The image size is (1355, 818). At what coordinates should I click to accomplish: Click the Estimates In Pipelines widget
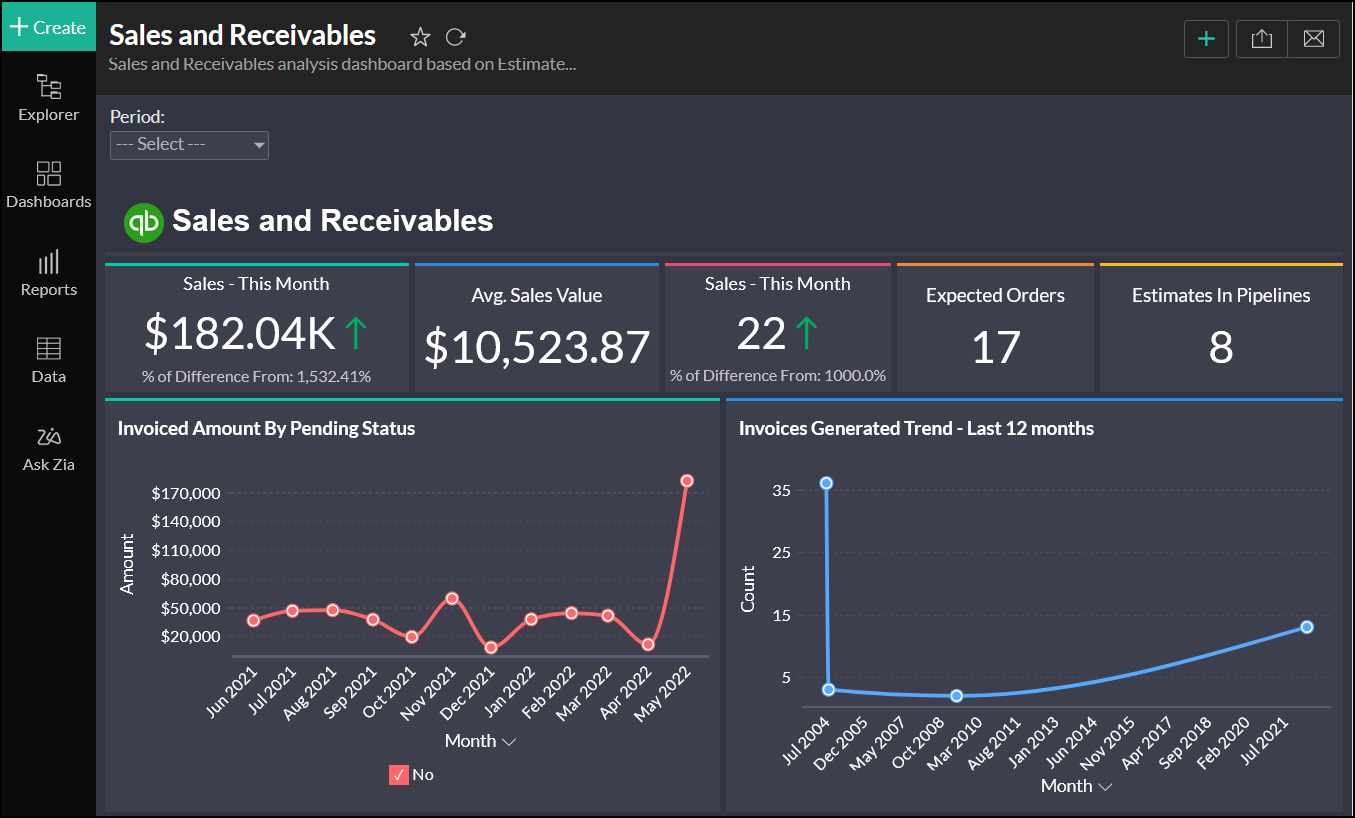pyautogui.click(x=1220, y=329)
